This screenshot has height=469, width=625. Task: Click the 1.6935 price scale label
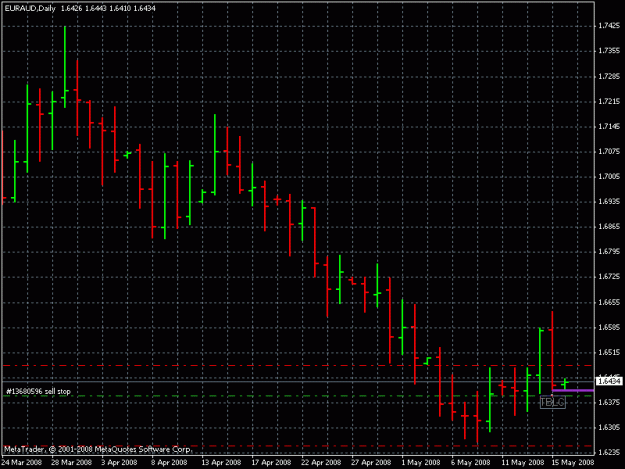[x=609, y=202]
